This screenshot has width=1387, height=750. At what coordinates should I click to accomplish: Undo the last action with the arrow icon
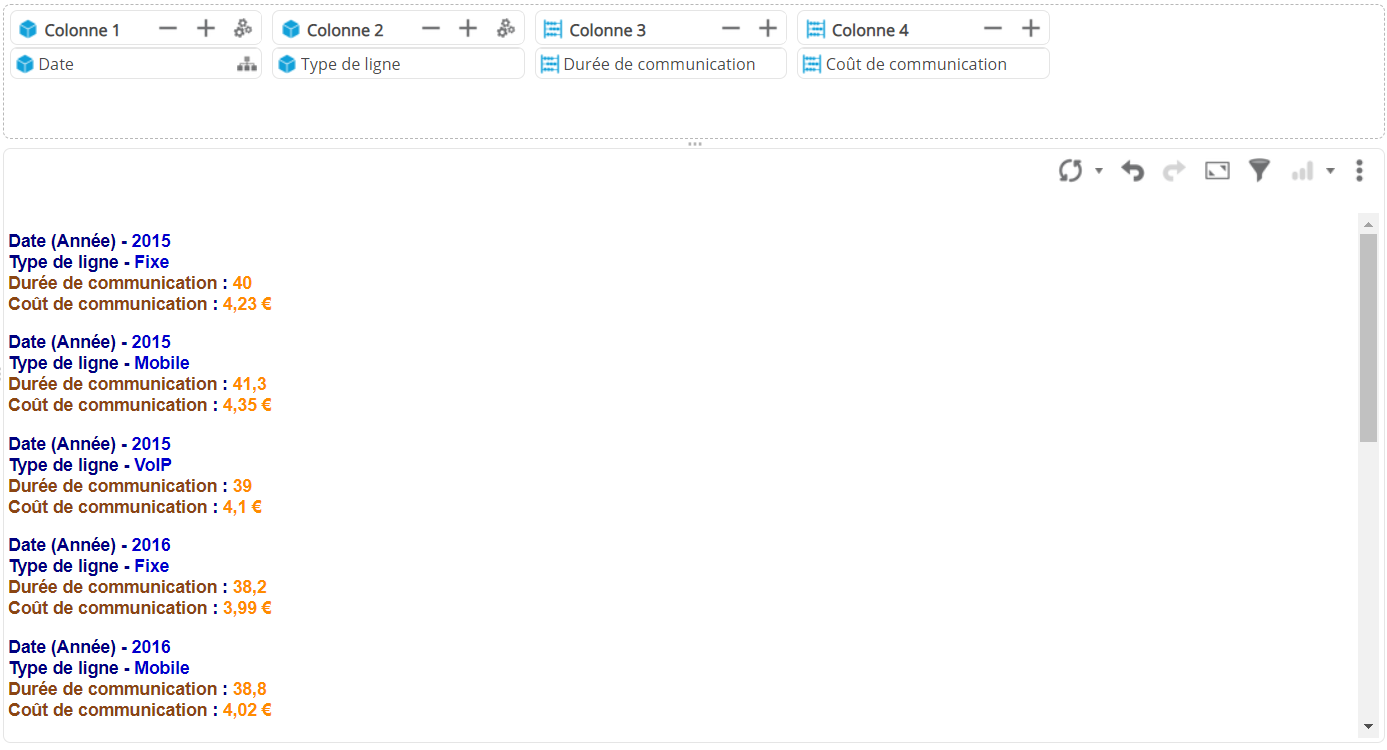click(x=1132, y=171)
